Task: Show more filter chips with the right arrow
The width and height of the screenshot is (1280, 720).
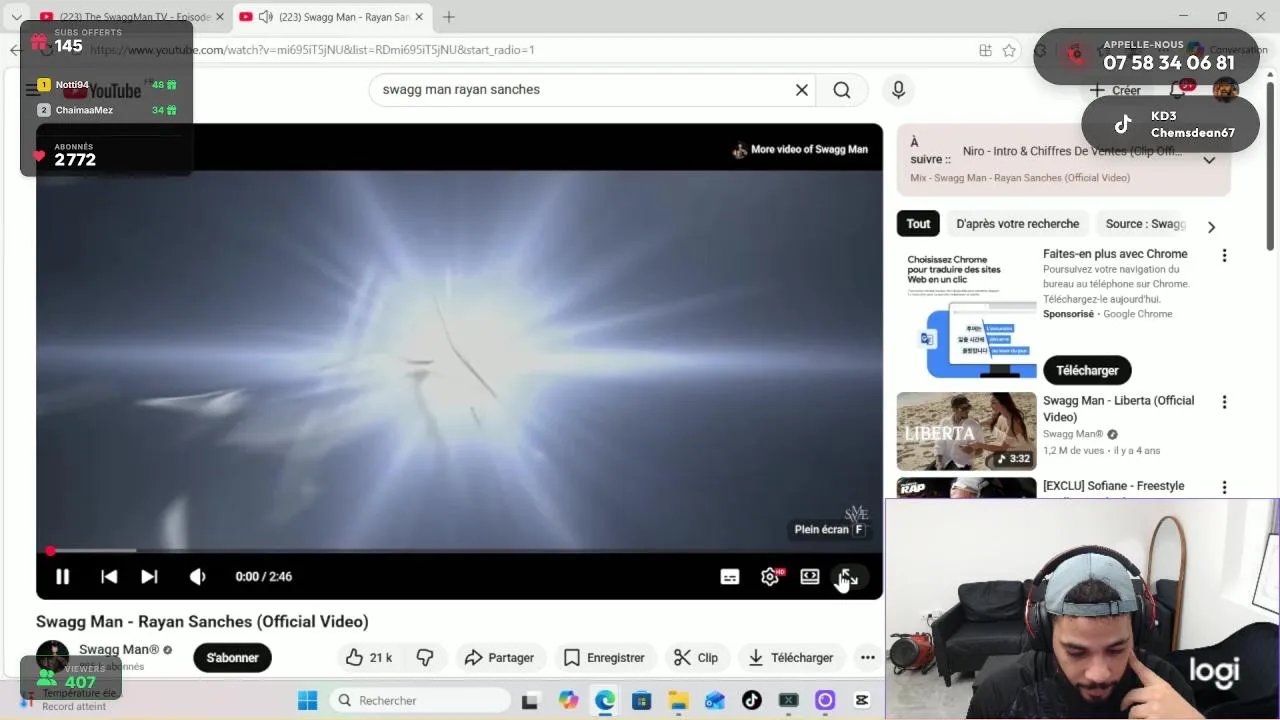Action: (x=1211, y=227)
